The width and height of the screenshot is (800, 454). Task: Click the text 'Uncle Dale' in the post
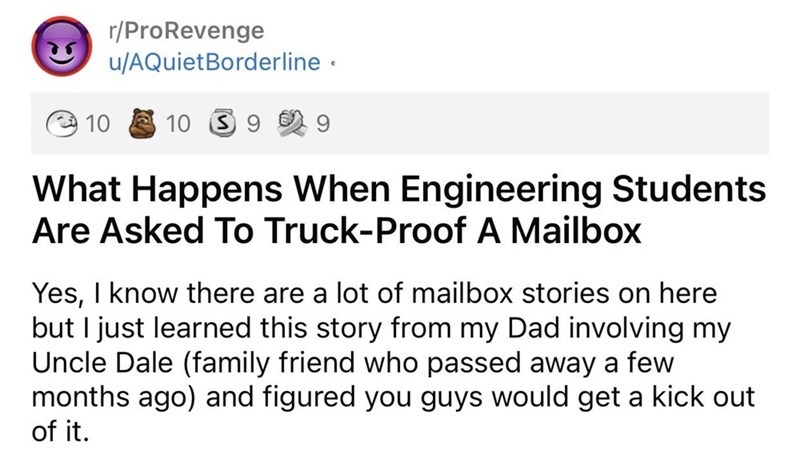103,363
